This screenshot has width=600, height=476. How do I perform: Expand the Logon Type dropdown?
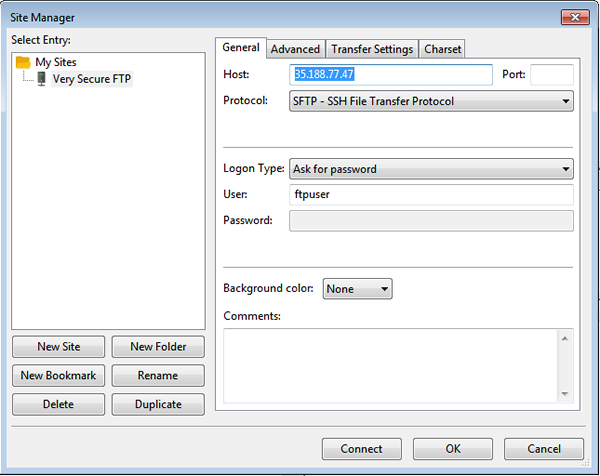pos(566,169)
